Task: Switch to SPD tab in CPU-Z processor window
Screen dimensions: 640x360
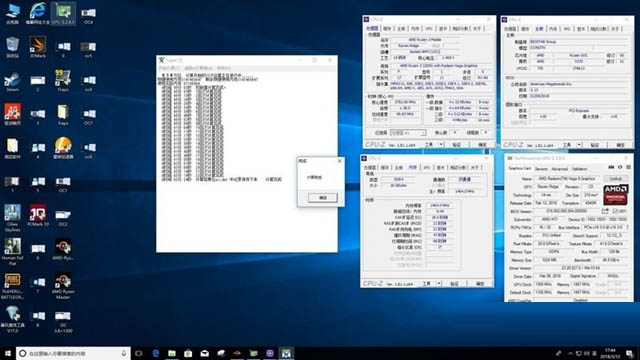Action: click(429, 29)
